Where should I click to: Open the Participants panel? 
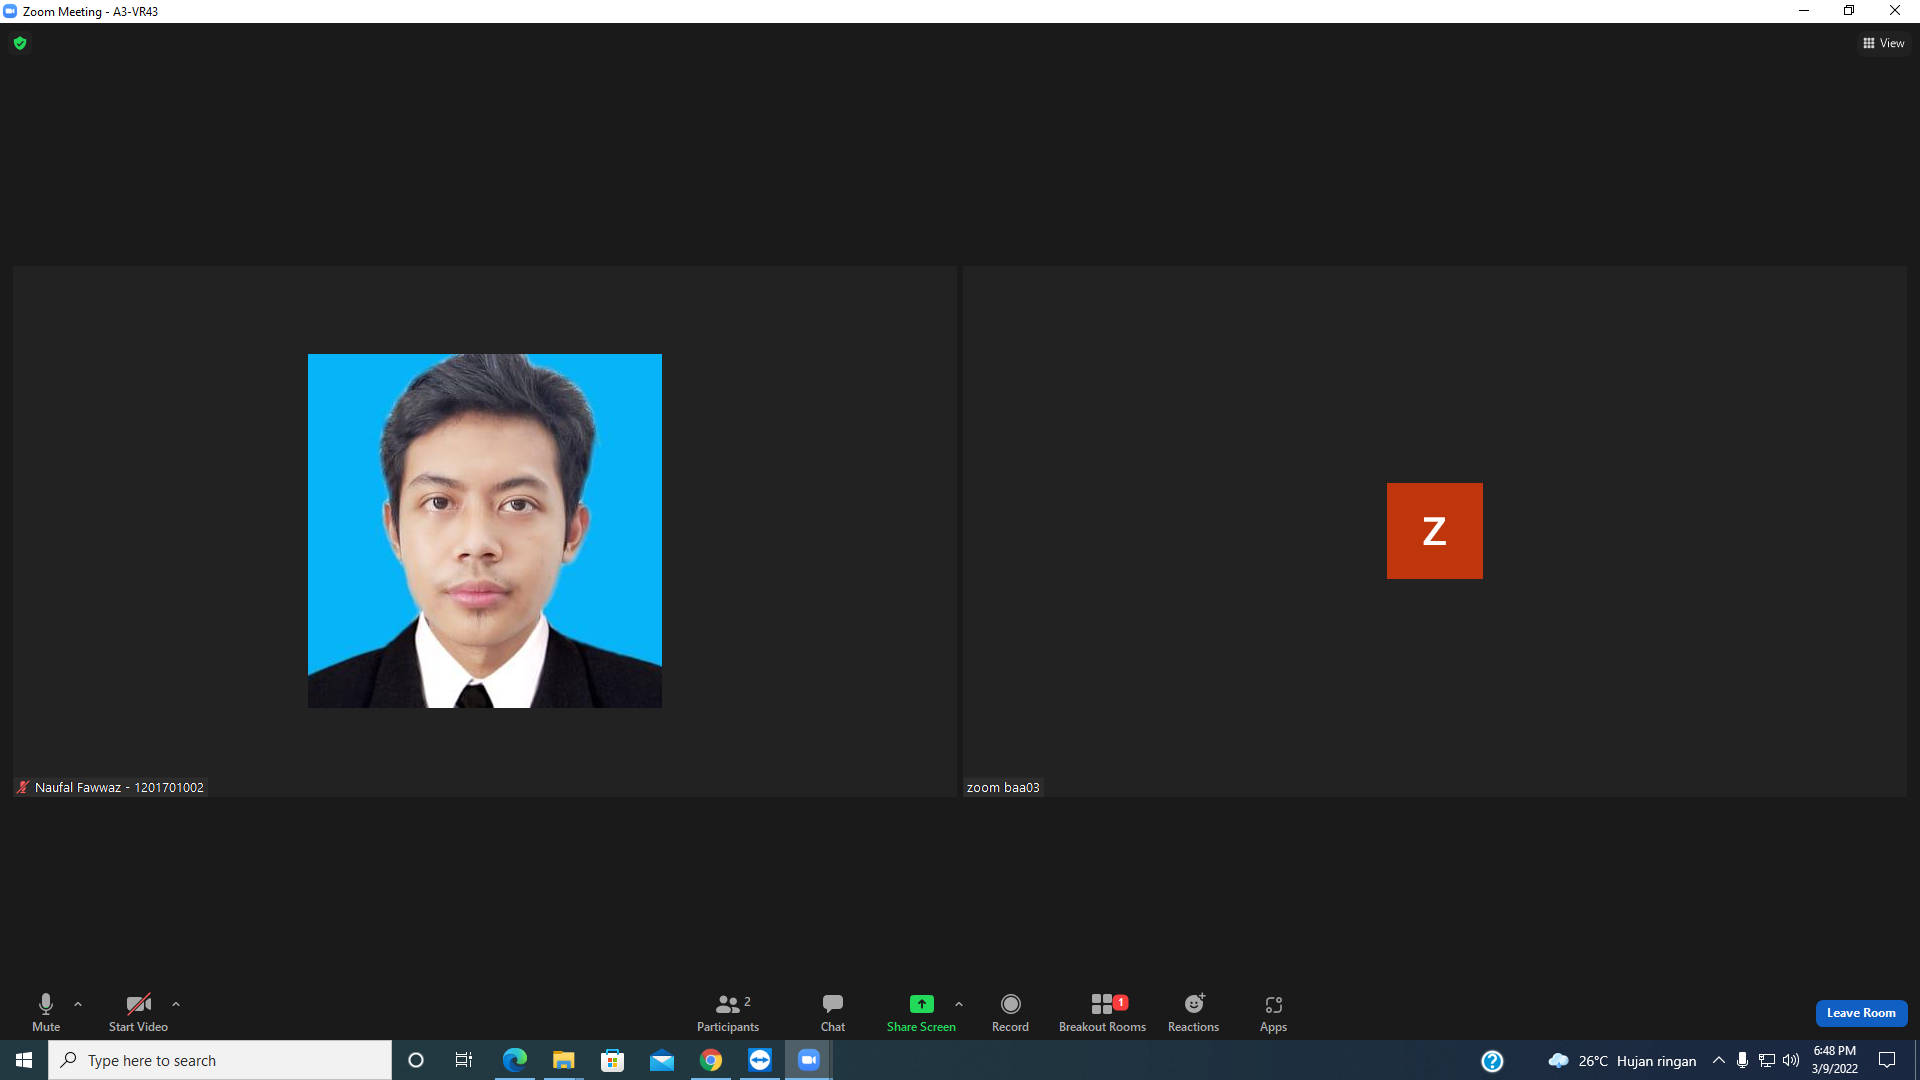point(728,1012)
